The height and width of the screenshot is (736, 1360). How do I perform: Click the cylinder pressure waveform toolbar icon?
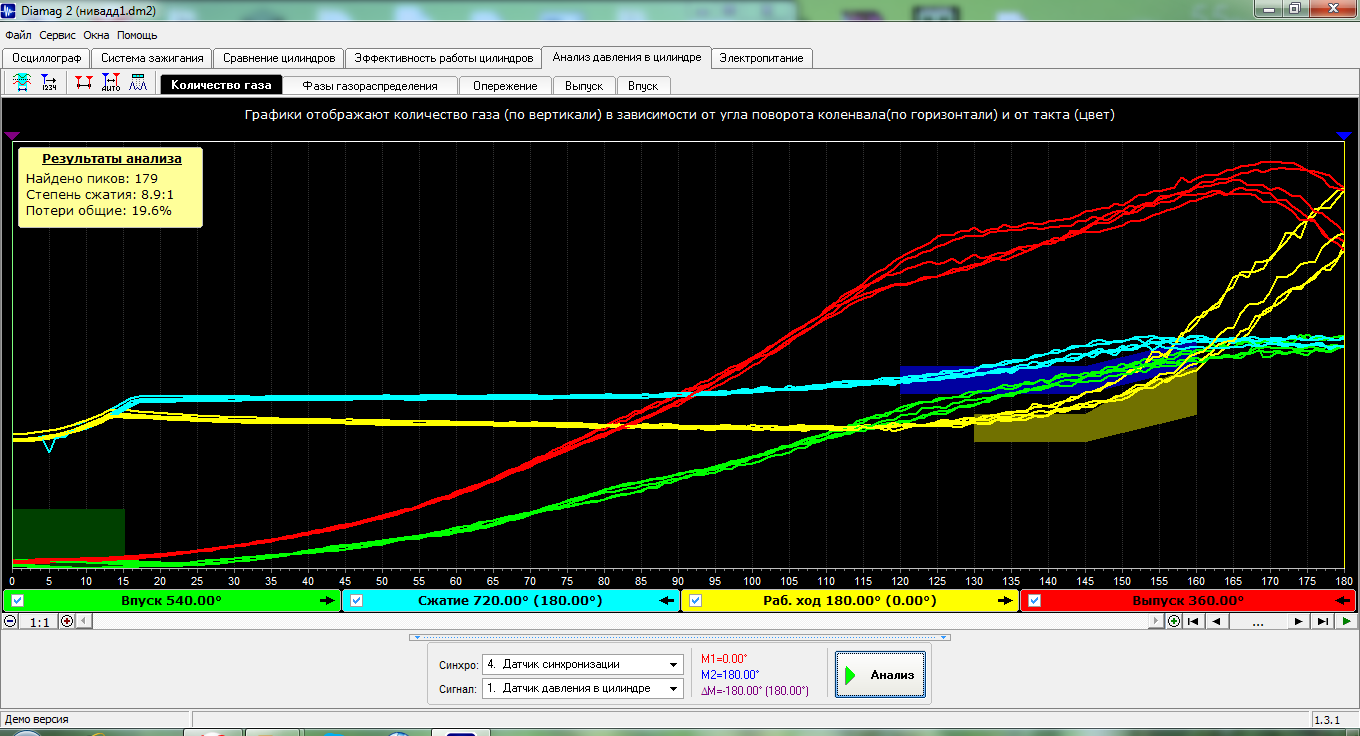21,83
